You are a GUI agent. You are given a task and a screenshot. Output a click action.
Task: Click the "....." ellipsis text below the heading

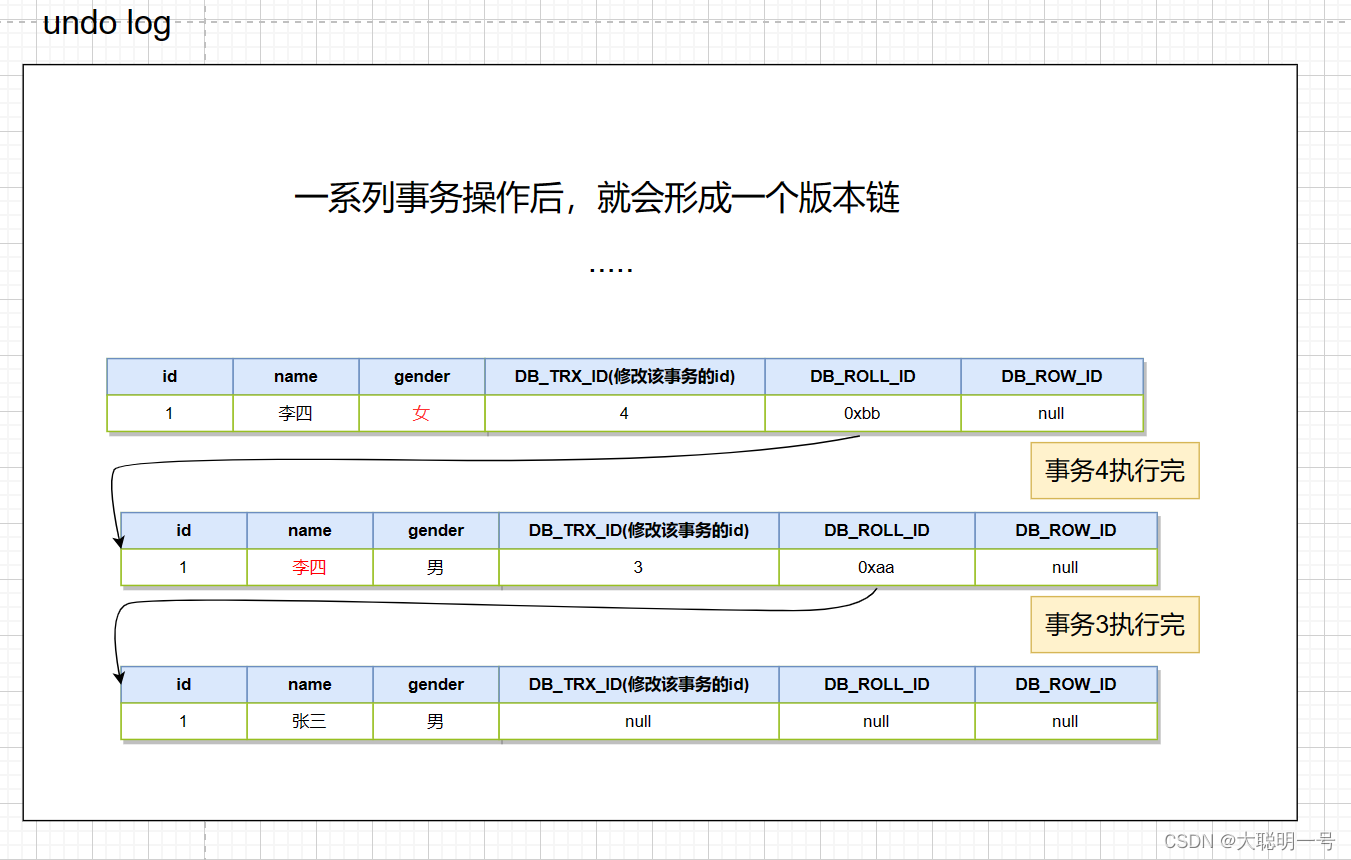[611, 270]
